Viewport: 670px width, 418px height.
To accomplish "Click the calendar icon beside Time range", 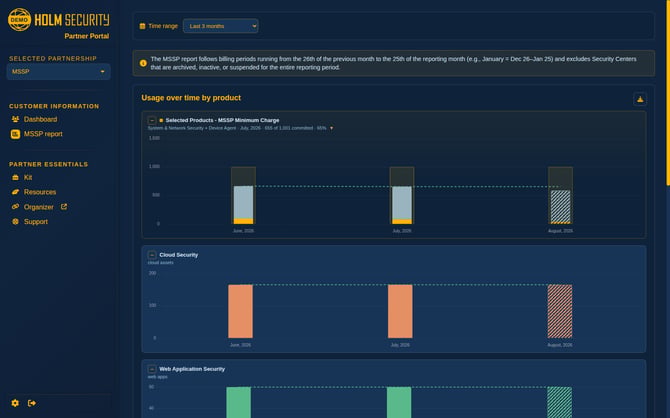I will click(142, 26).
